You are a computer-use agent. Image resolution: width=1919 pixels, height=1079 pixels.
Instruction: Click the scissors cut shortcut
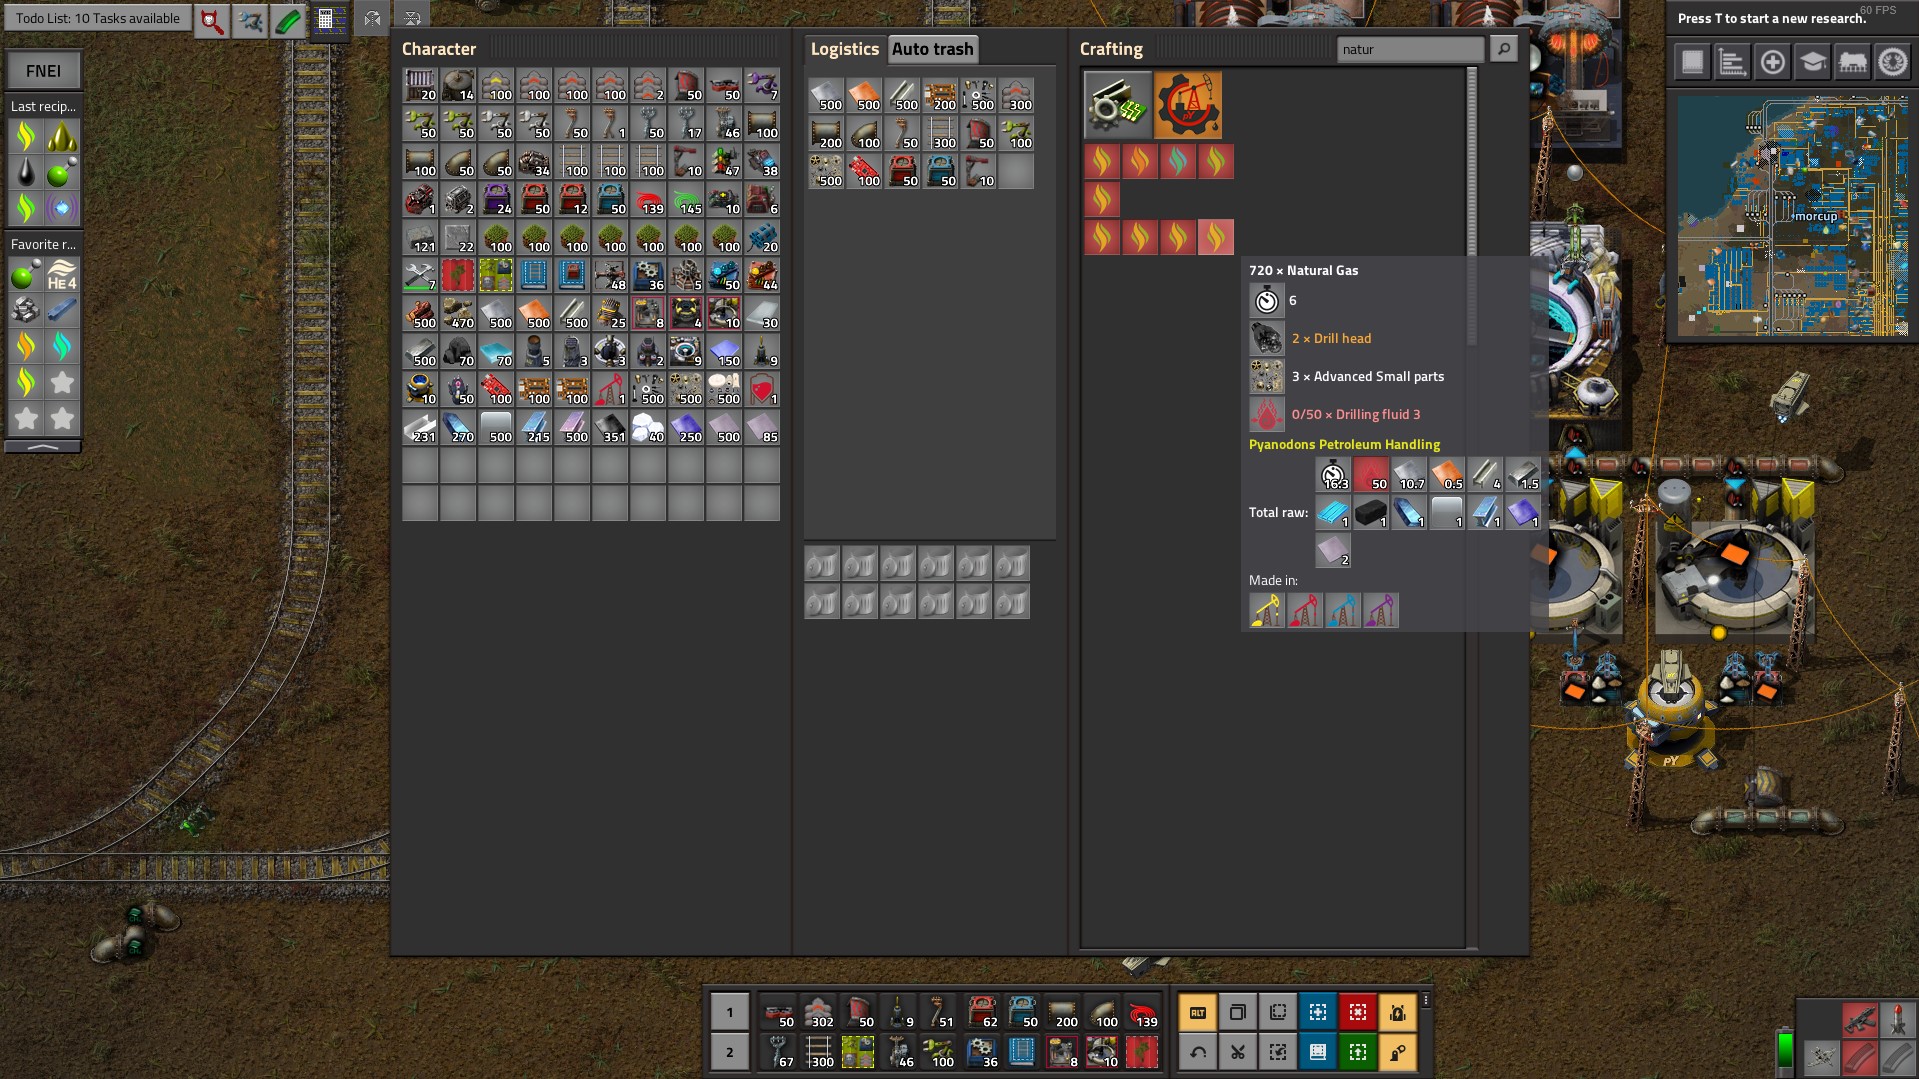coord(1237,1052)
